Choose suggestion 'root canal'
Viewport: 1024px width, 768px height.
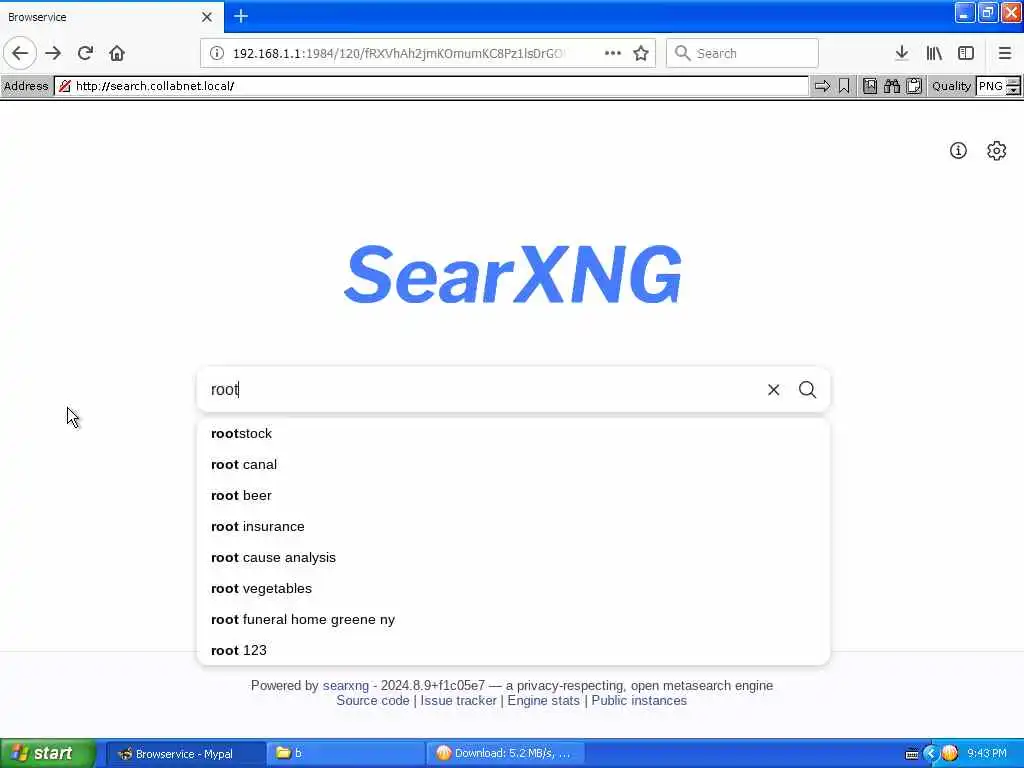(x=513, y=464)
